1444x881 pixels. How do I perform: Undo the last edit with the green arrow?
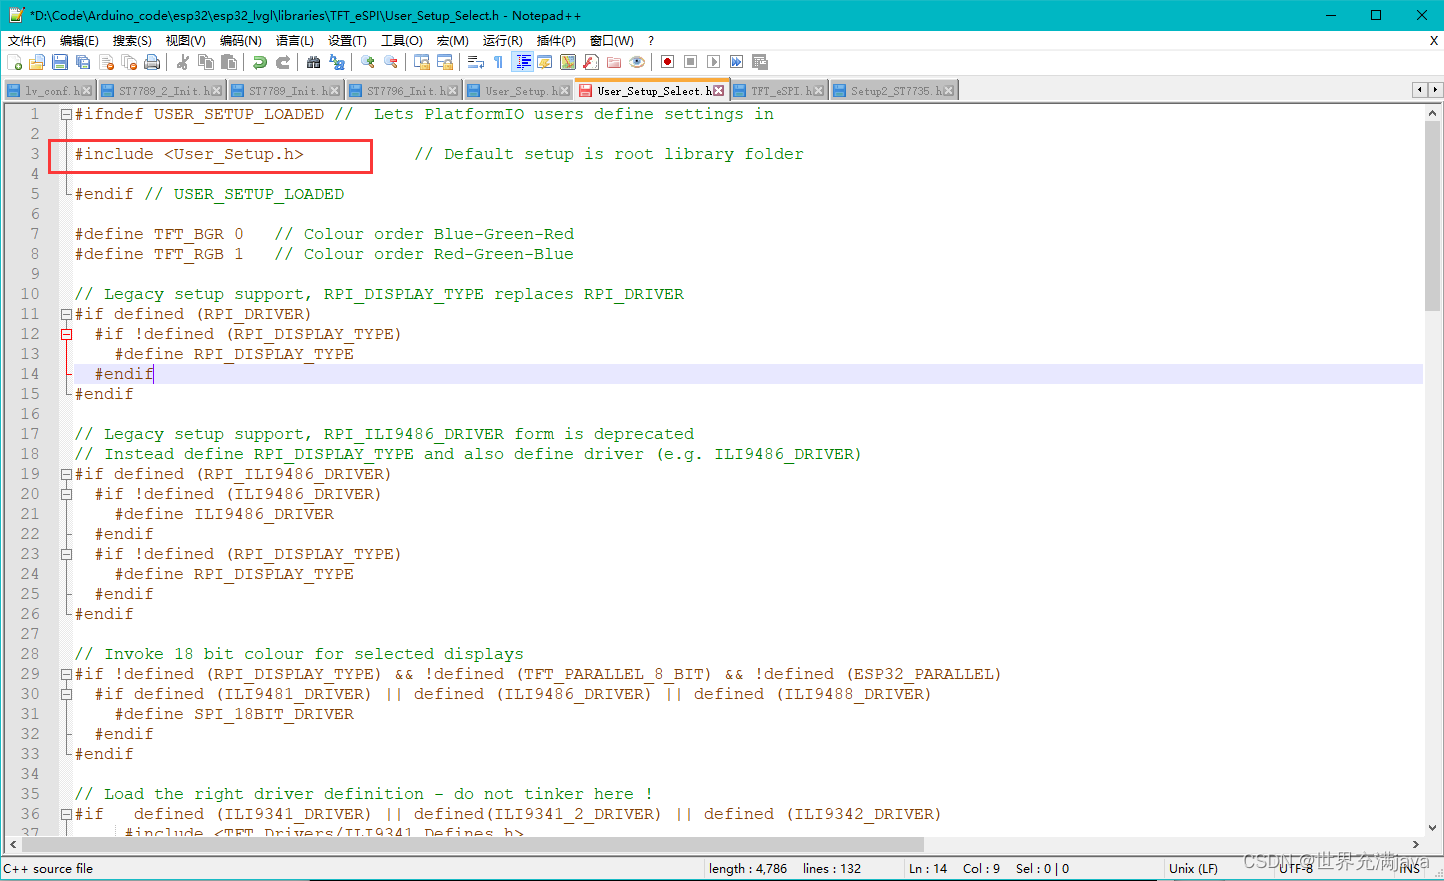[x=260, y=62]
